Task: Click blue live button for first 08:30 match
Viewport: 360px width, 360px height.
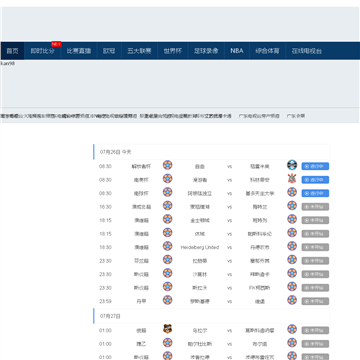Action: click(x=315, y=166)
